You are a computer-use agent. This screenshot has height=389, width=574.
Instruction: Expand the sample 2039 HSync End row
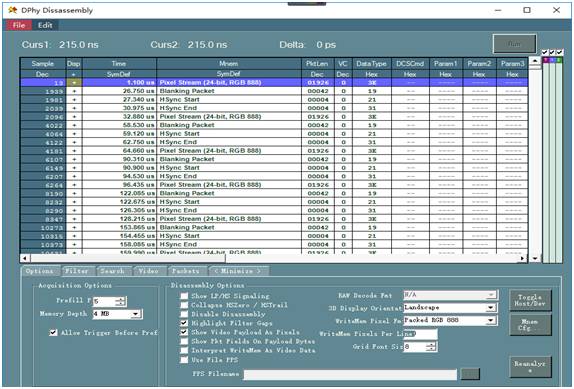pos(74,108)
